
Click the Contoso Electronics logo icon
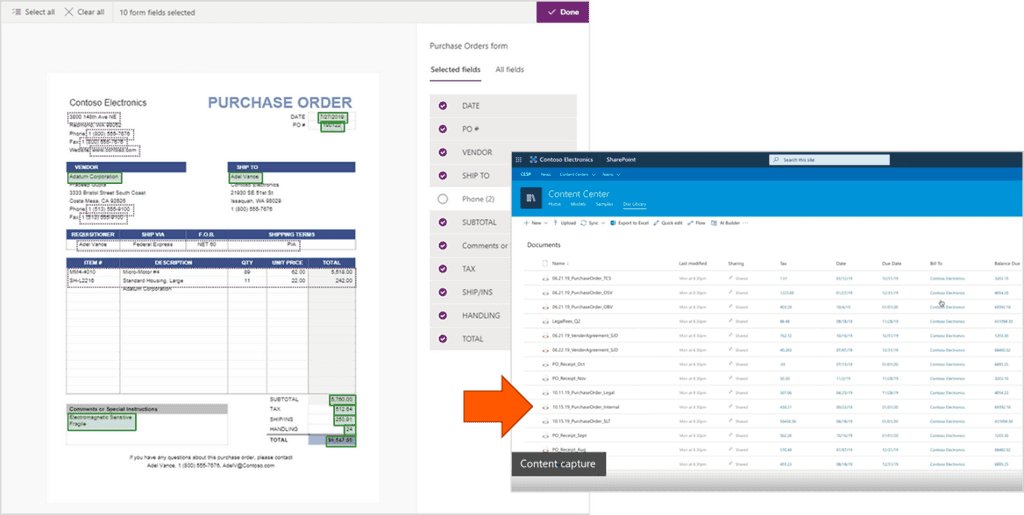coord(533,159)
